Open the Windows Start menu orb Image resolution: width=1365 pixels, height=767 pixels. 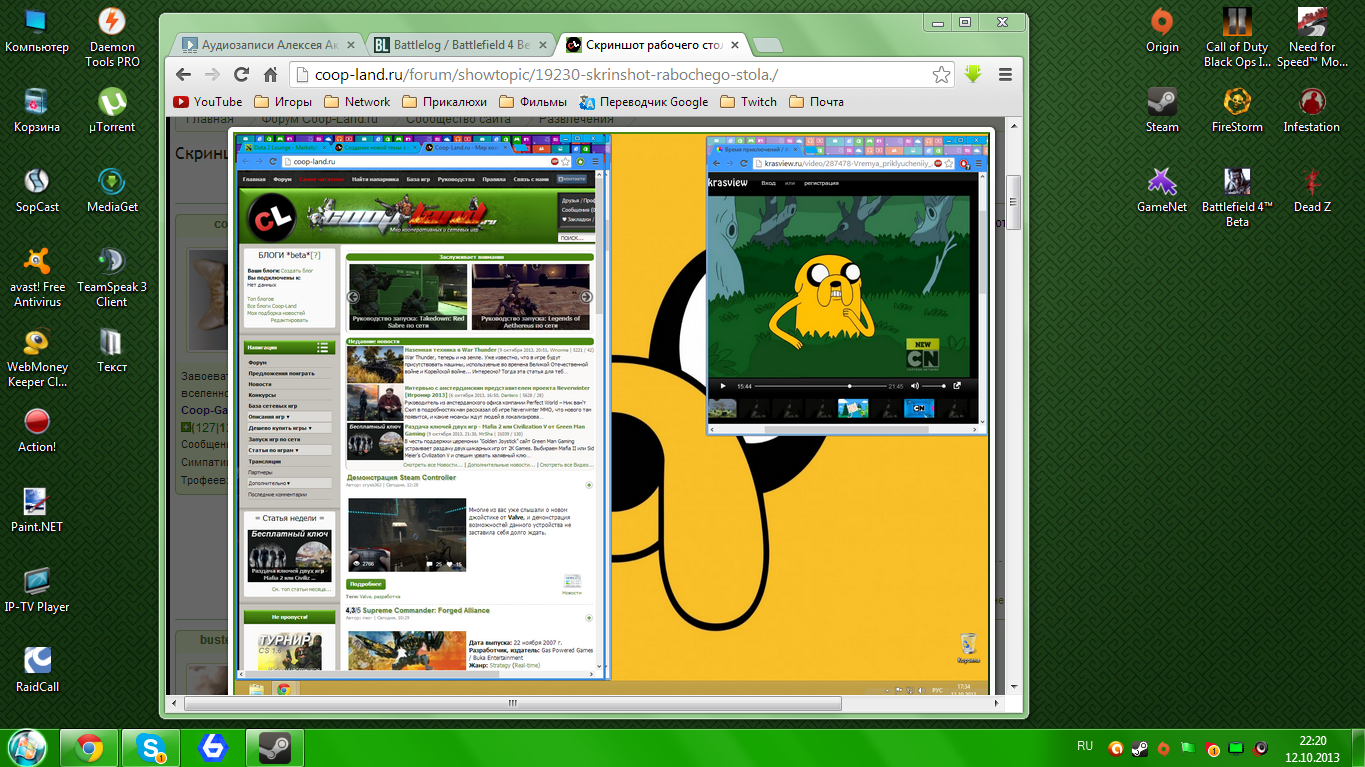(27, 747)
